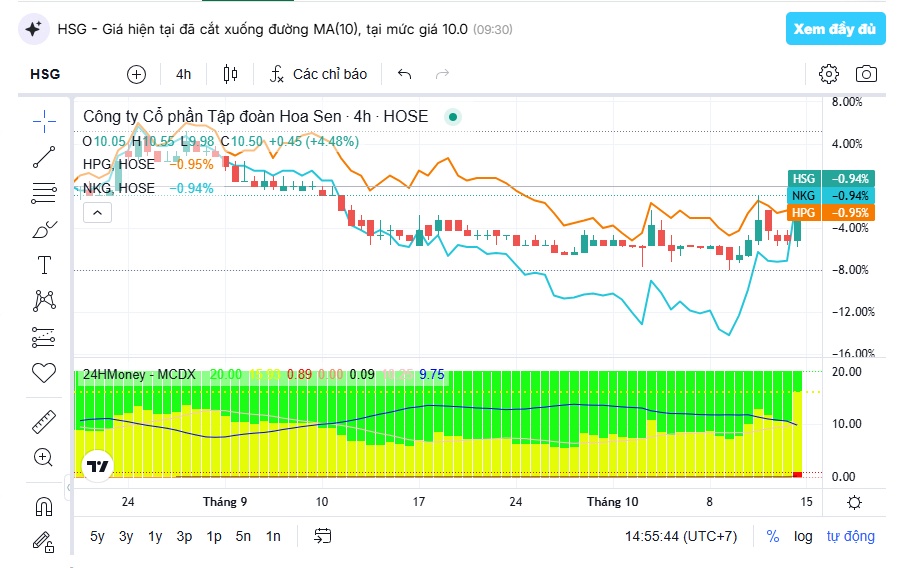Open the candlestick chart style menu
Screen dimensions: 901x568
click(x=230, y=74)
